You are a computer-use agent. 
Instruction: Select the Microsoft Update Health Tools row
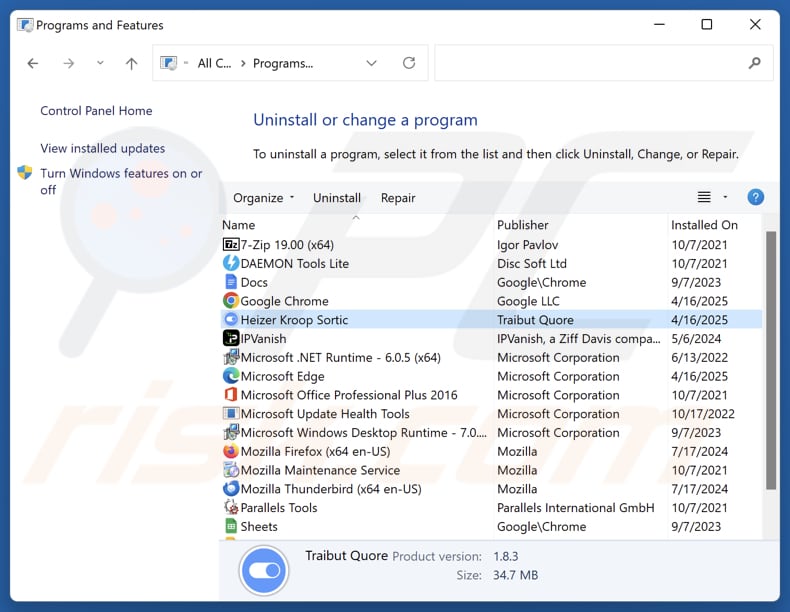(491, 414)
